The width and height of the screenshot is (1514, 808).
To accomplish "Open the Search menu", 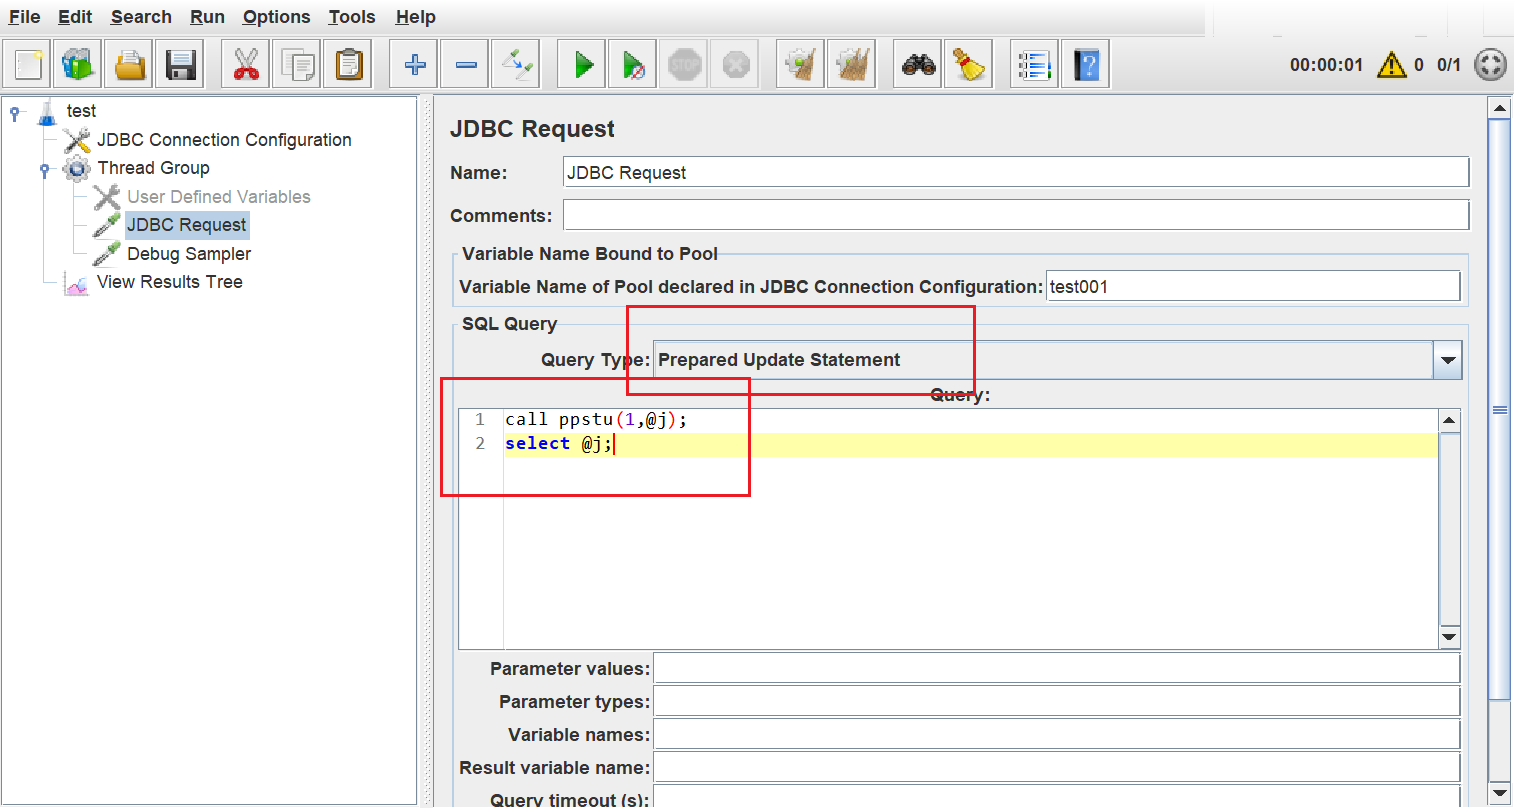I will (x=141, y=17).
